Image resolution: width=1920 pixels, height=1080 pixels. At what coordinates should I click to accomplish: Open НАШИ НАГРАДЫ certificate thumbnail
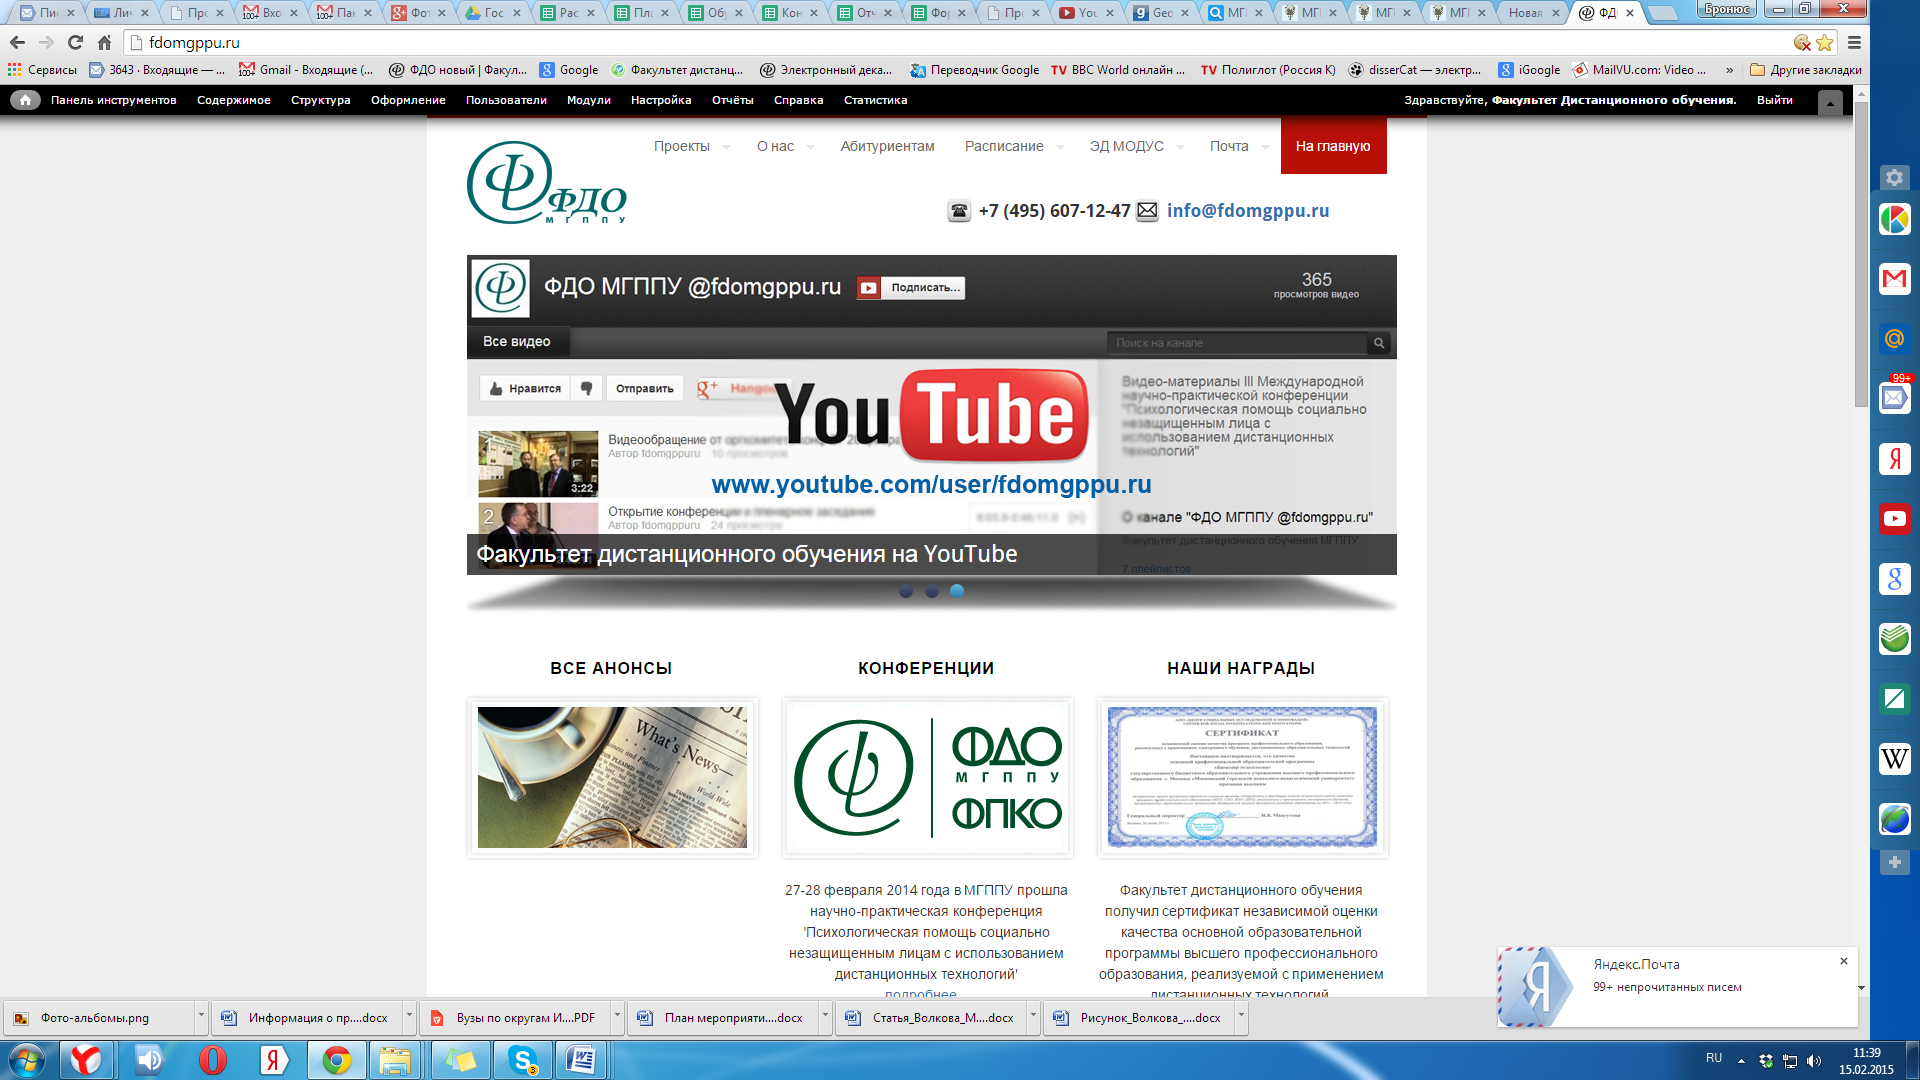(x=1242, y=777)
